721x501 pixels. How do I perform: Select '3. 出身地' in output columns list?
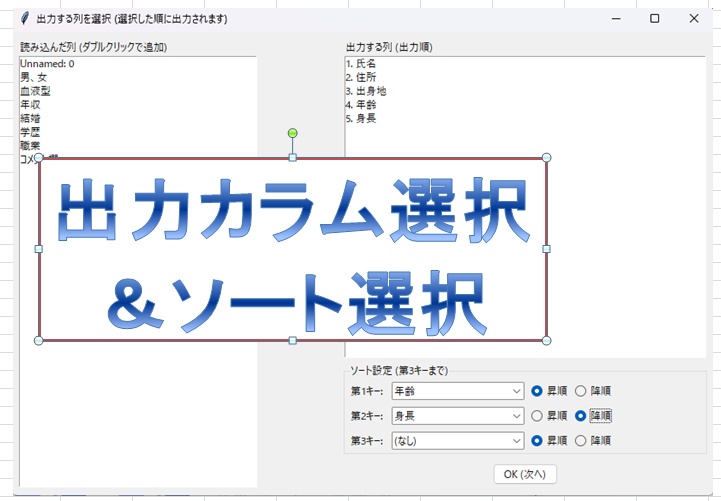click(x=366, y=91)
